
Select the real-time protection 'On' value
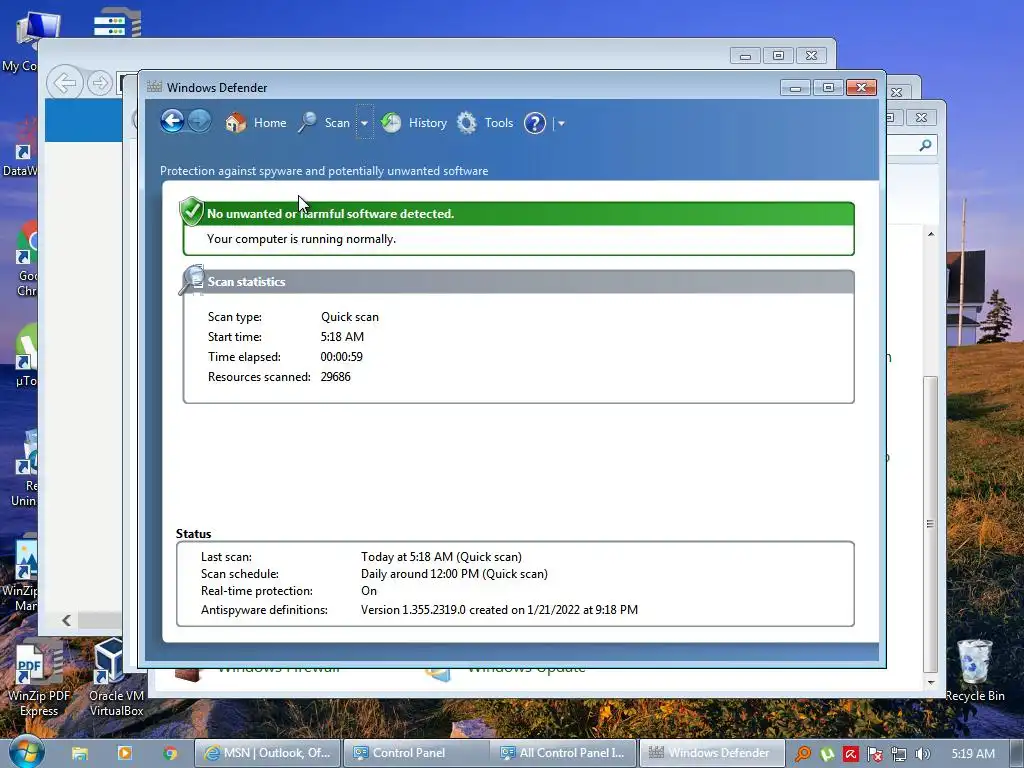coord(369,591)
